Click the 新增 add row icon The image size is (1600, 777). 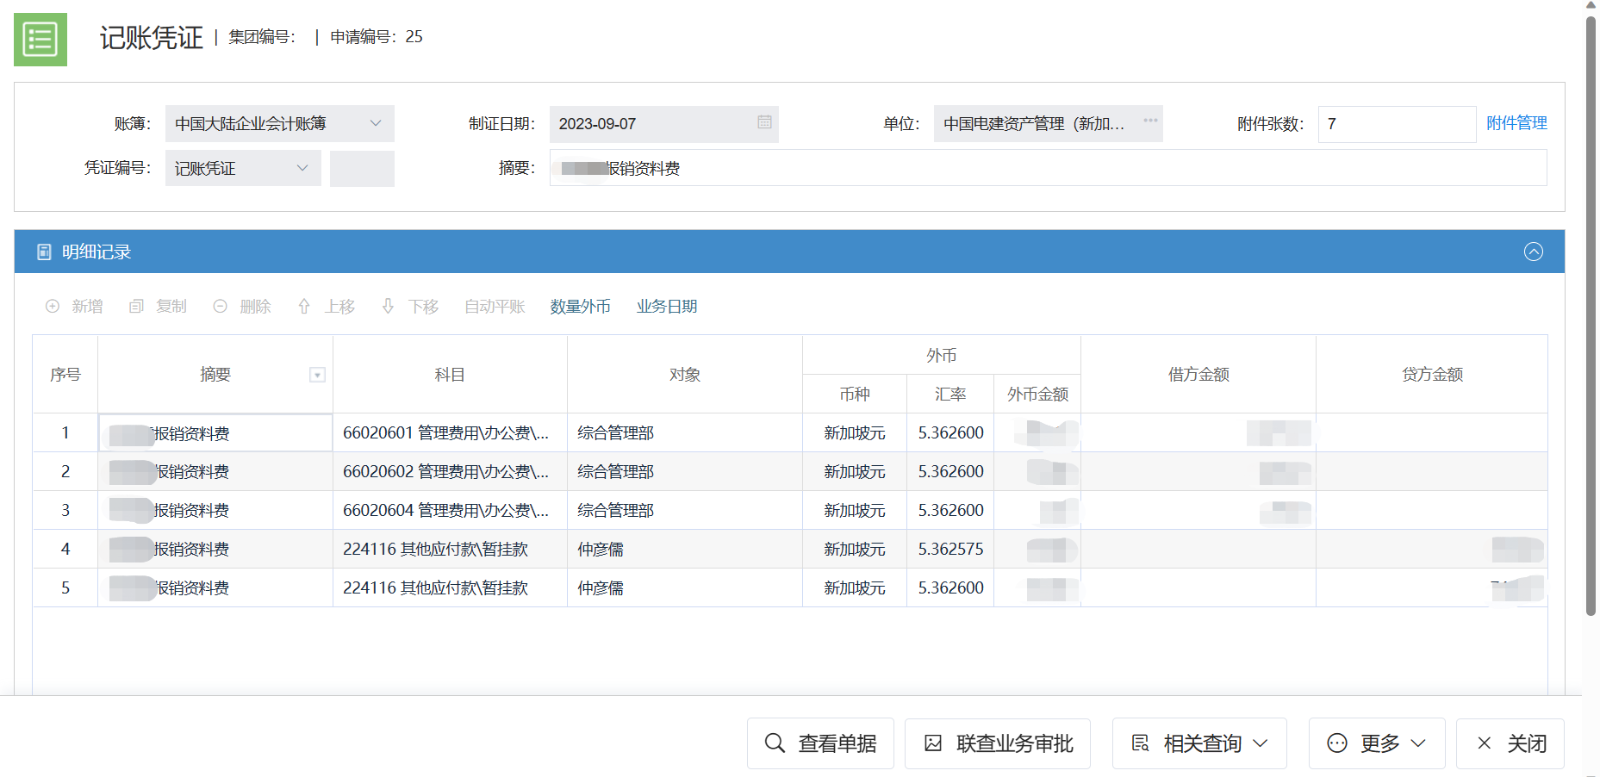(53, 307)
